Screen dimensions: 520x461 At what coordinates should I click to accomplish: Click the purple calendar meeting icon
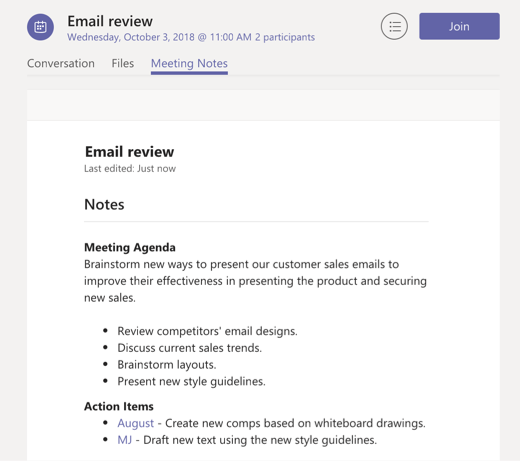click(x=40, y=27)
